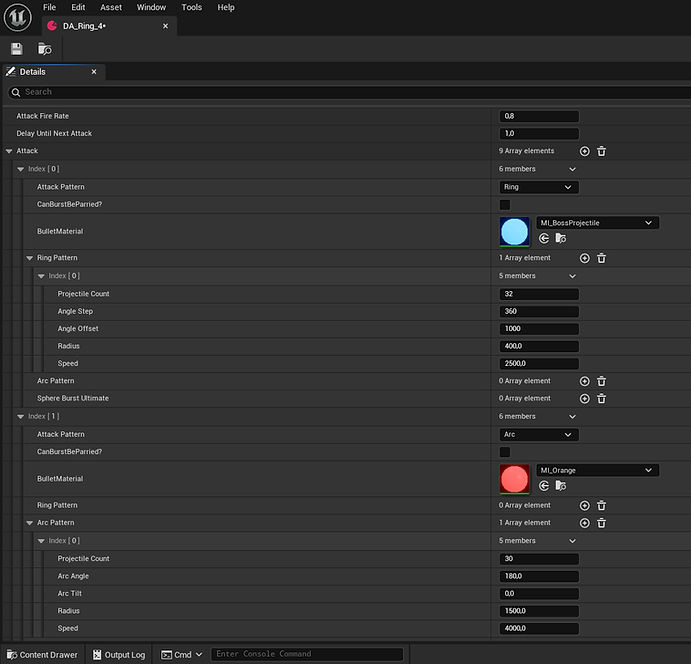Viewport: 691px width, 664px height.
Task: Open the Output Log
Action: (x=119, y=655)
